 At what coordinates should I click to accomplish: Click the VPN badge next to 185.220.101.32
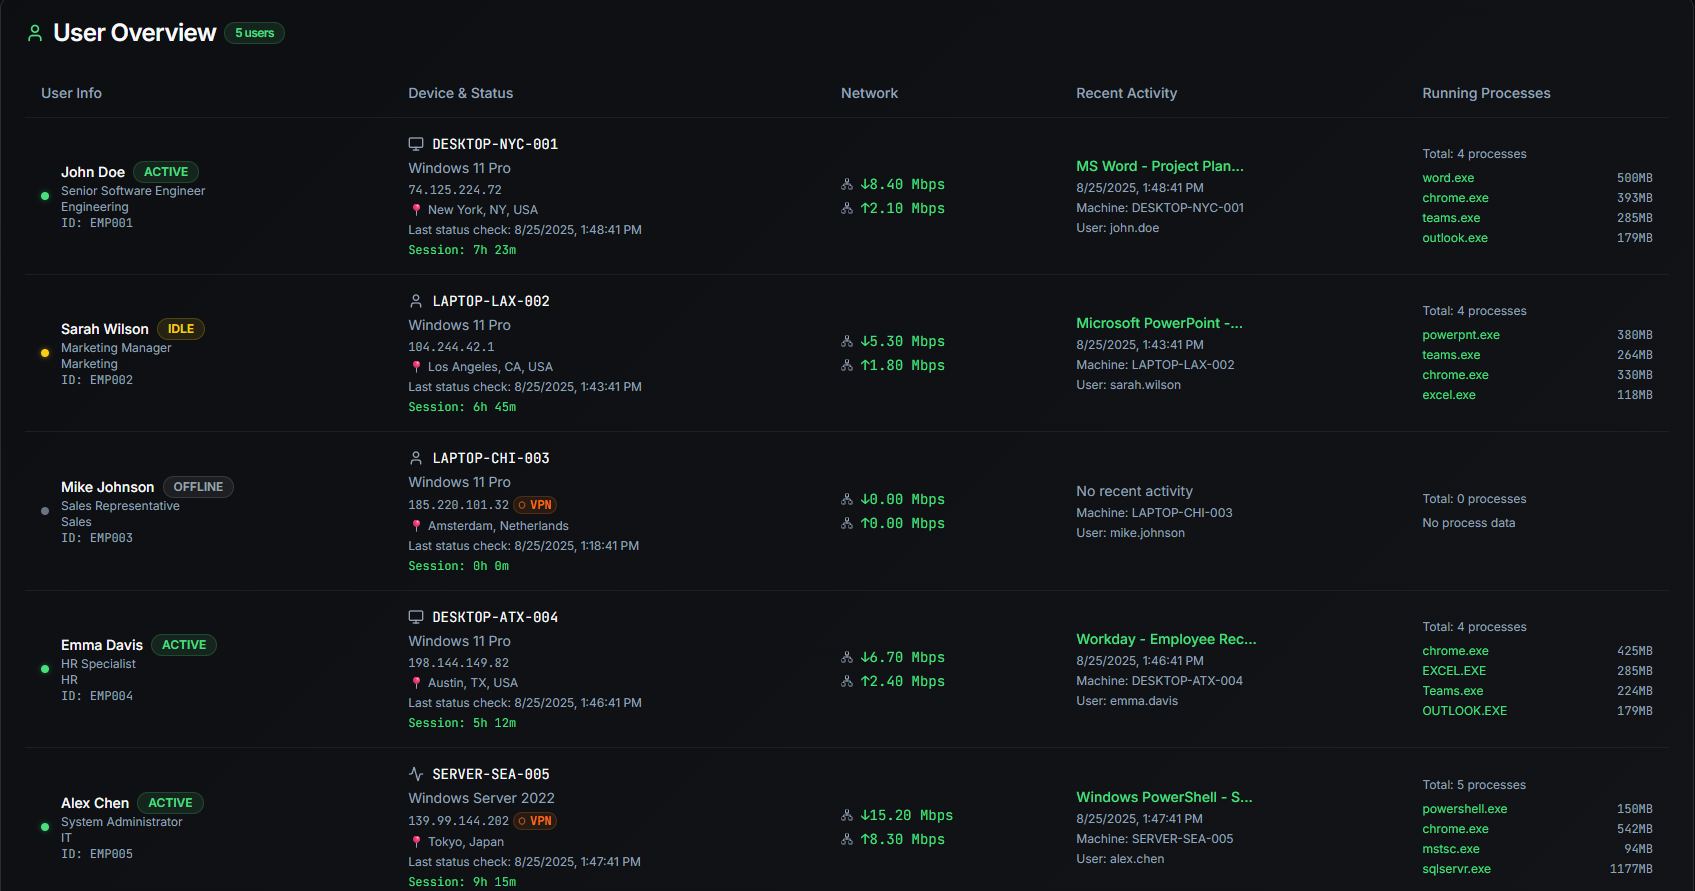535,505
